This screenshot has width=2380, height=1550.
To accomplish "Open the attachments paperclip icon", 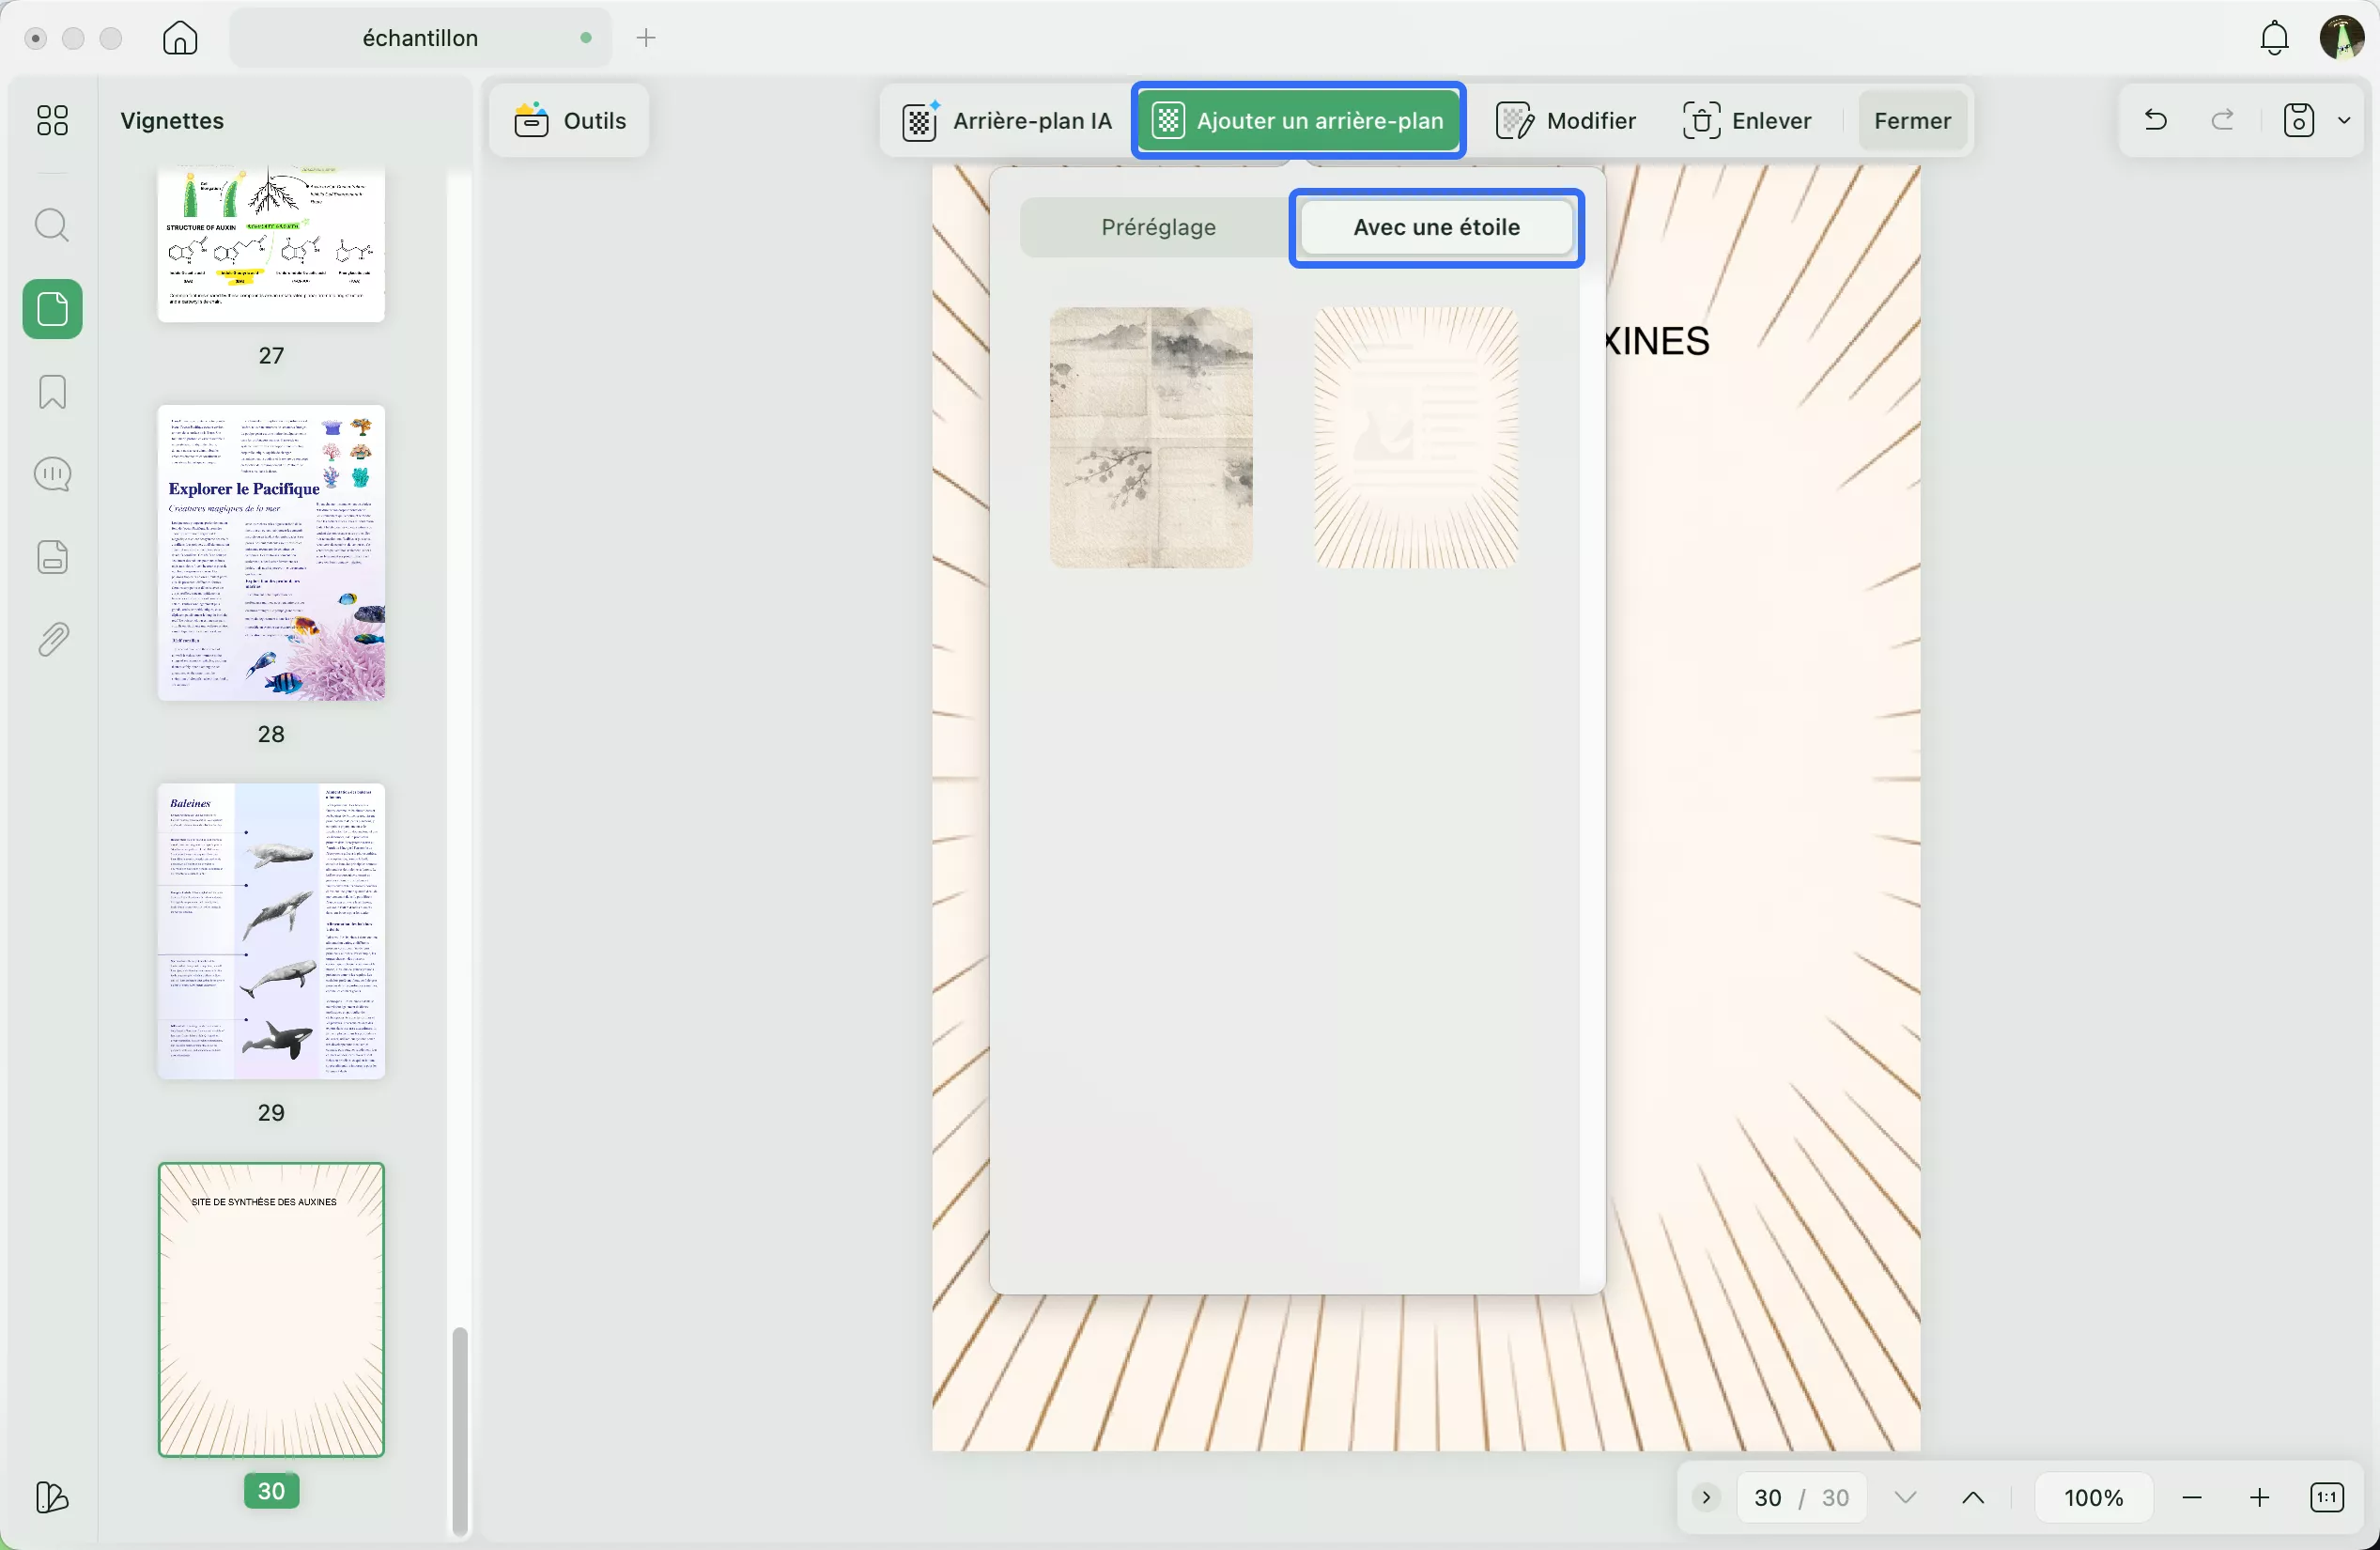I will (52, 640).
